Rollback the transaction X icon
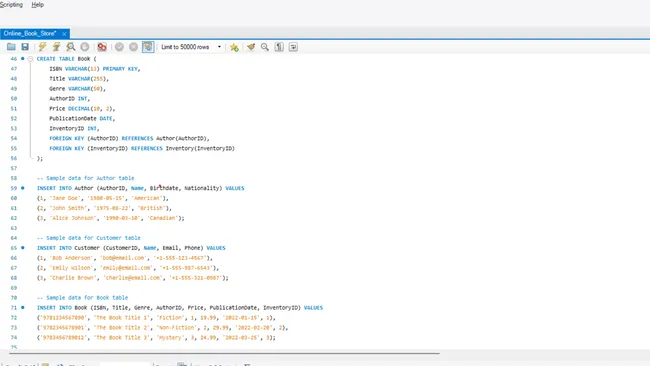650x366 pixels. point(133,47)
